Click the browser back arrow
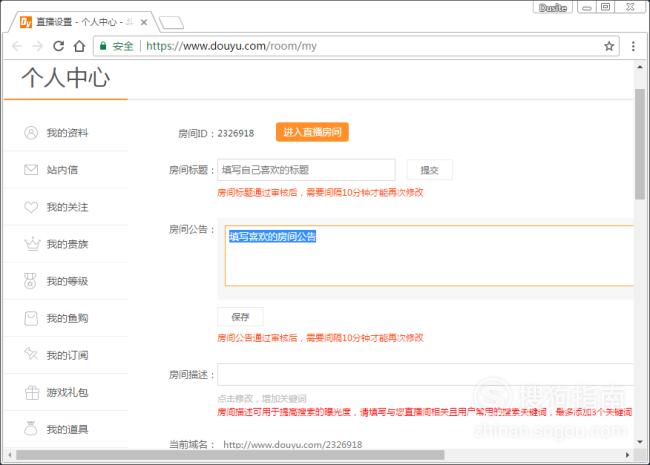The height and width of the screenshot is (465, 650). coord(17,46)
